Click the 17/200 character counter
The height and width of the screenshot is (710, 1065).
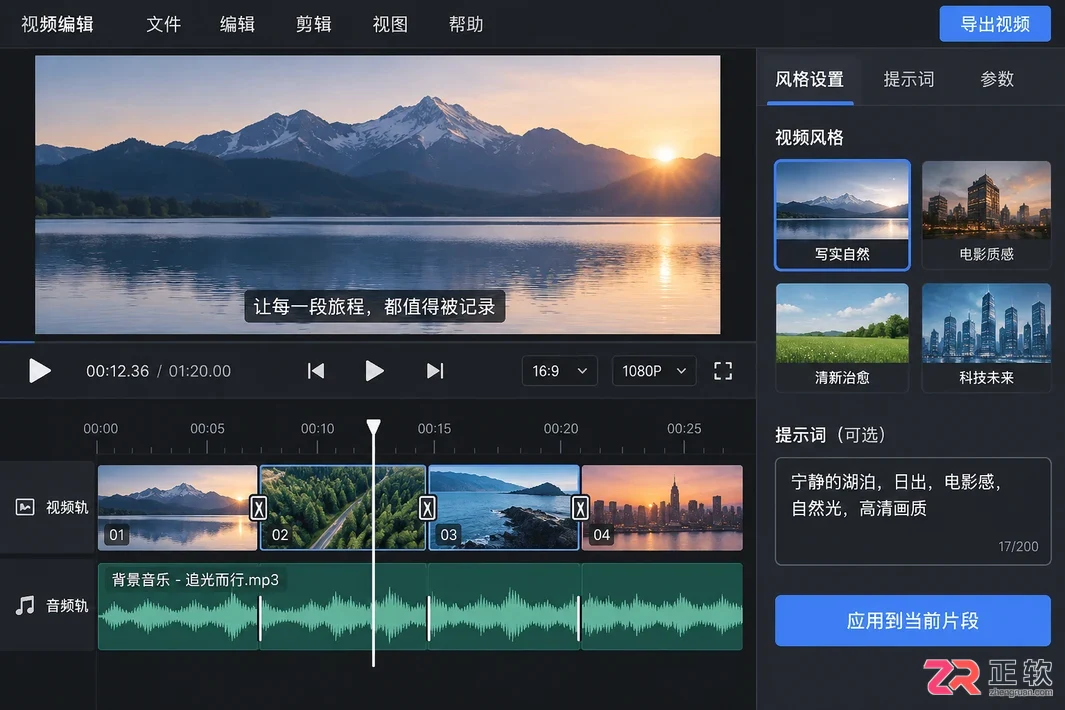[x=1018, y=546]
